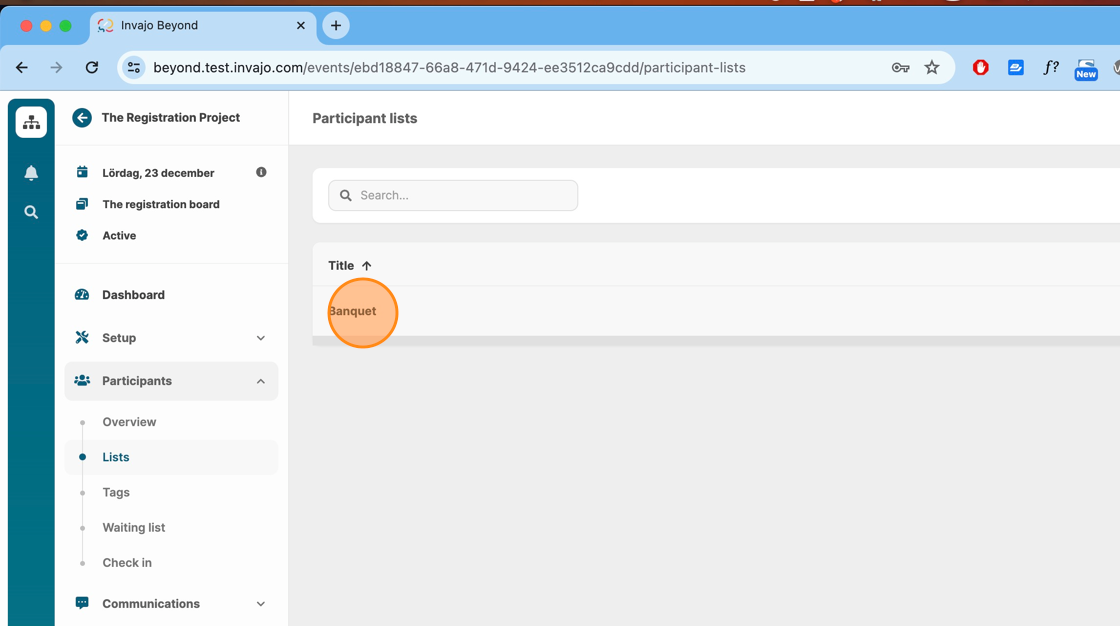
Task: Click the Communications chat icon
Action: coord(82,603)
